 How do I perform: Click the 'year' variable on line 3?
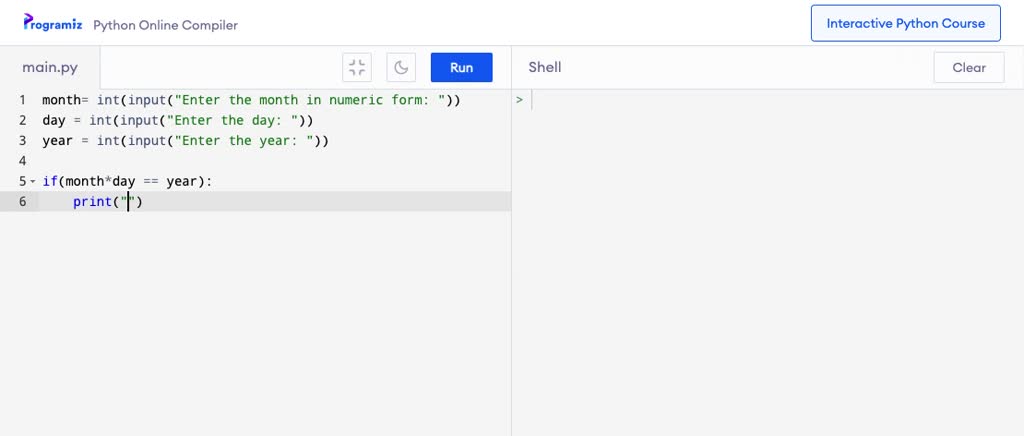(x=57, y=140)
